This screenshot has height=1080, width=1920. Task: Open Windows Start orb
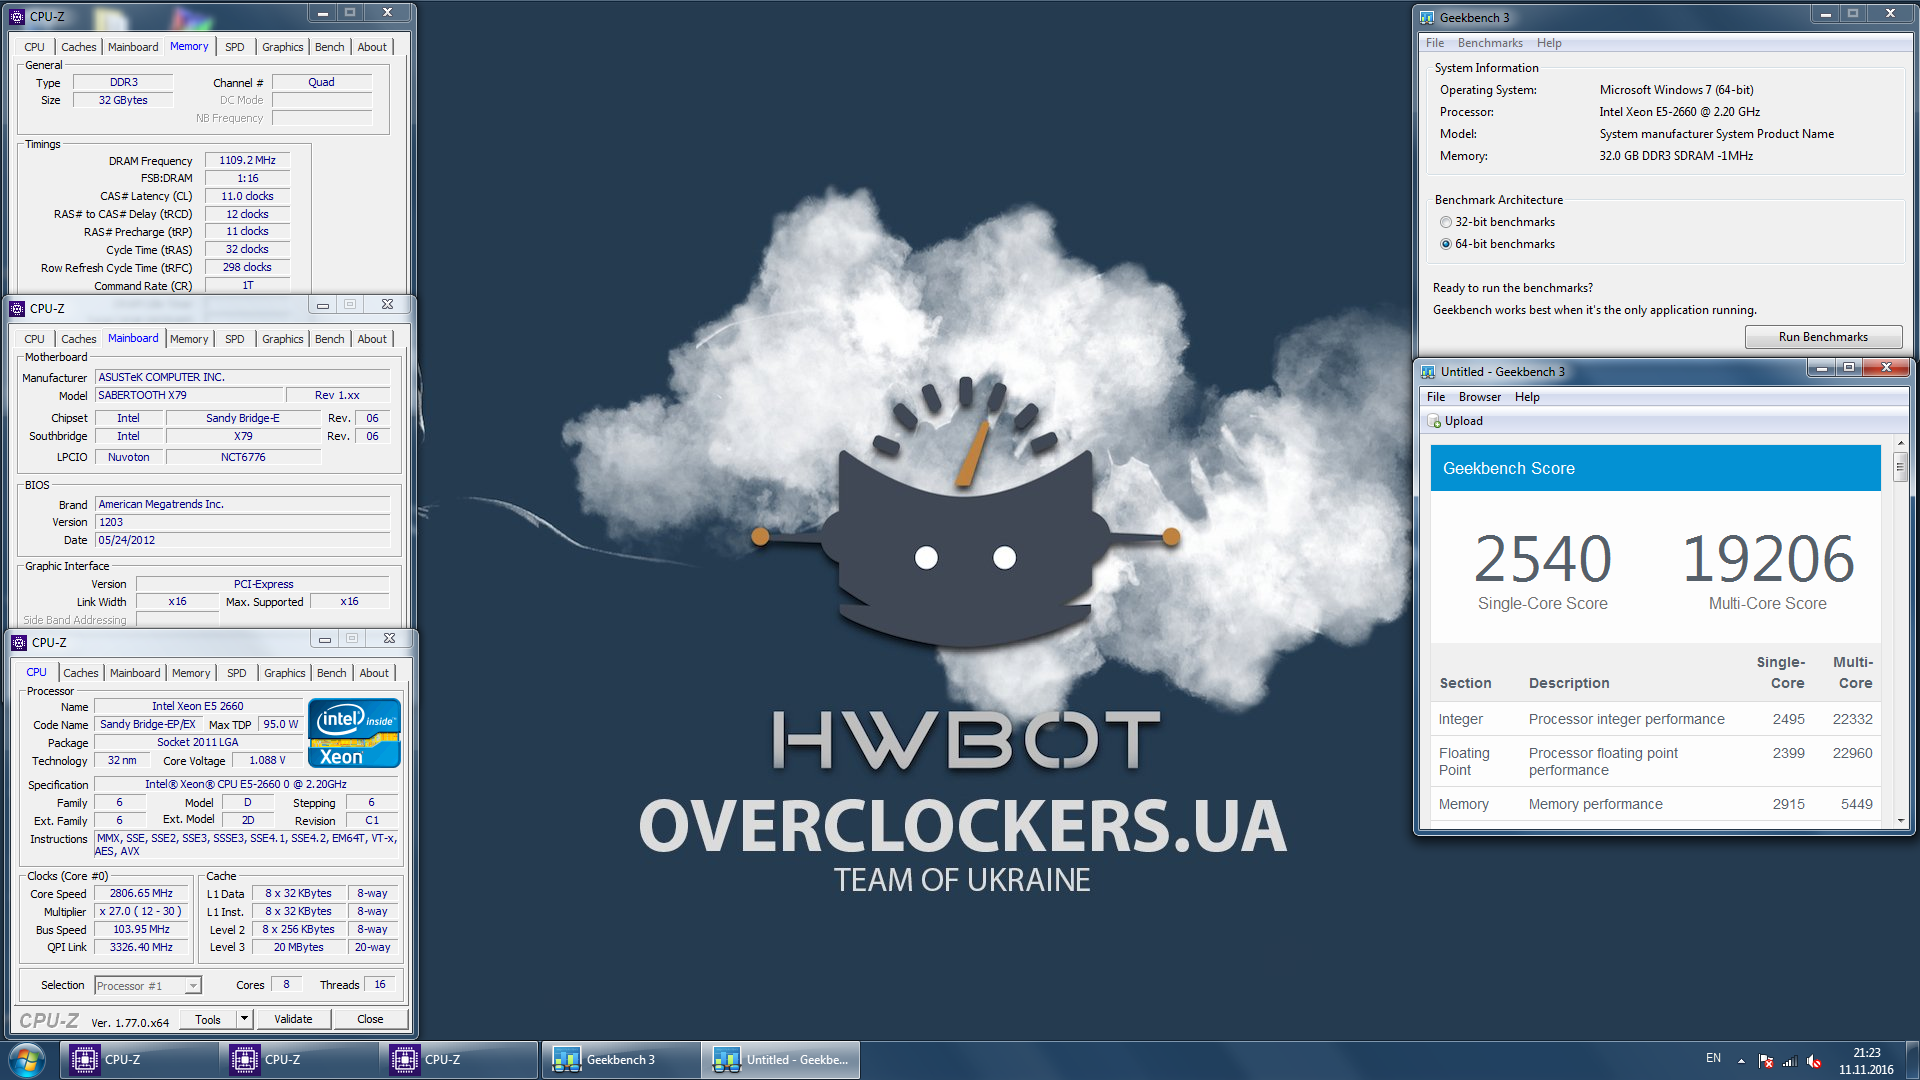coord(27,1060)
